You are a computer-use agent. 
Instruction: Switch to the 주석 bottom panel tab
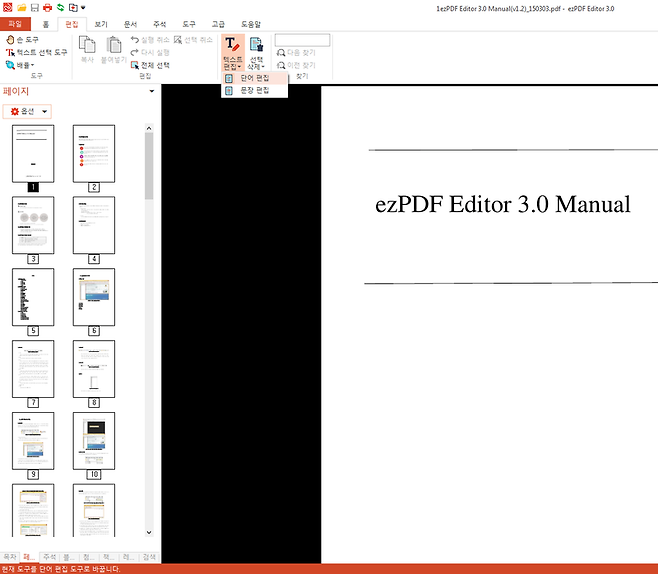(x=49, y=557)
